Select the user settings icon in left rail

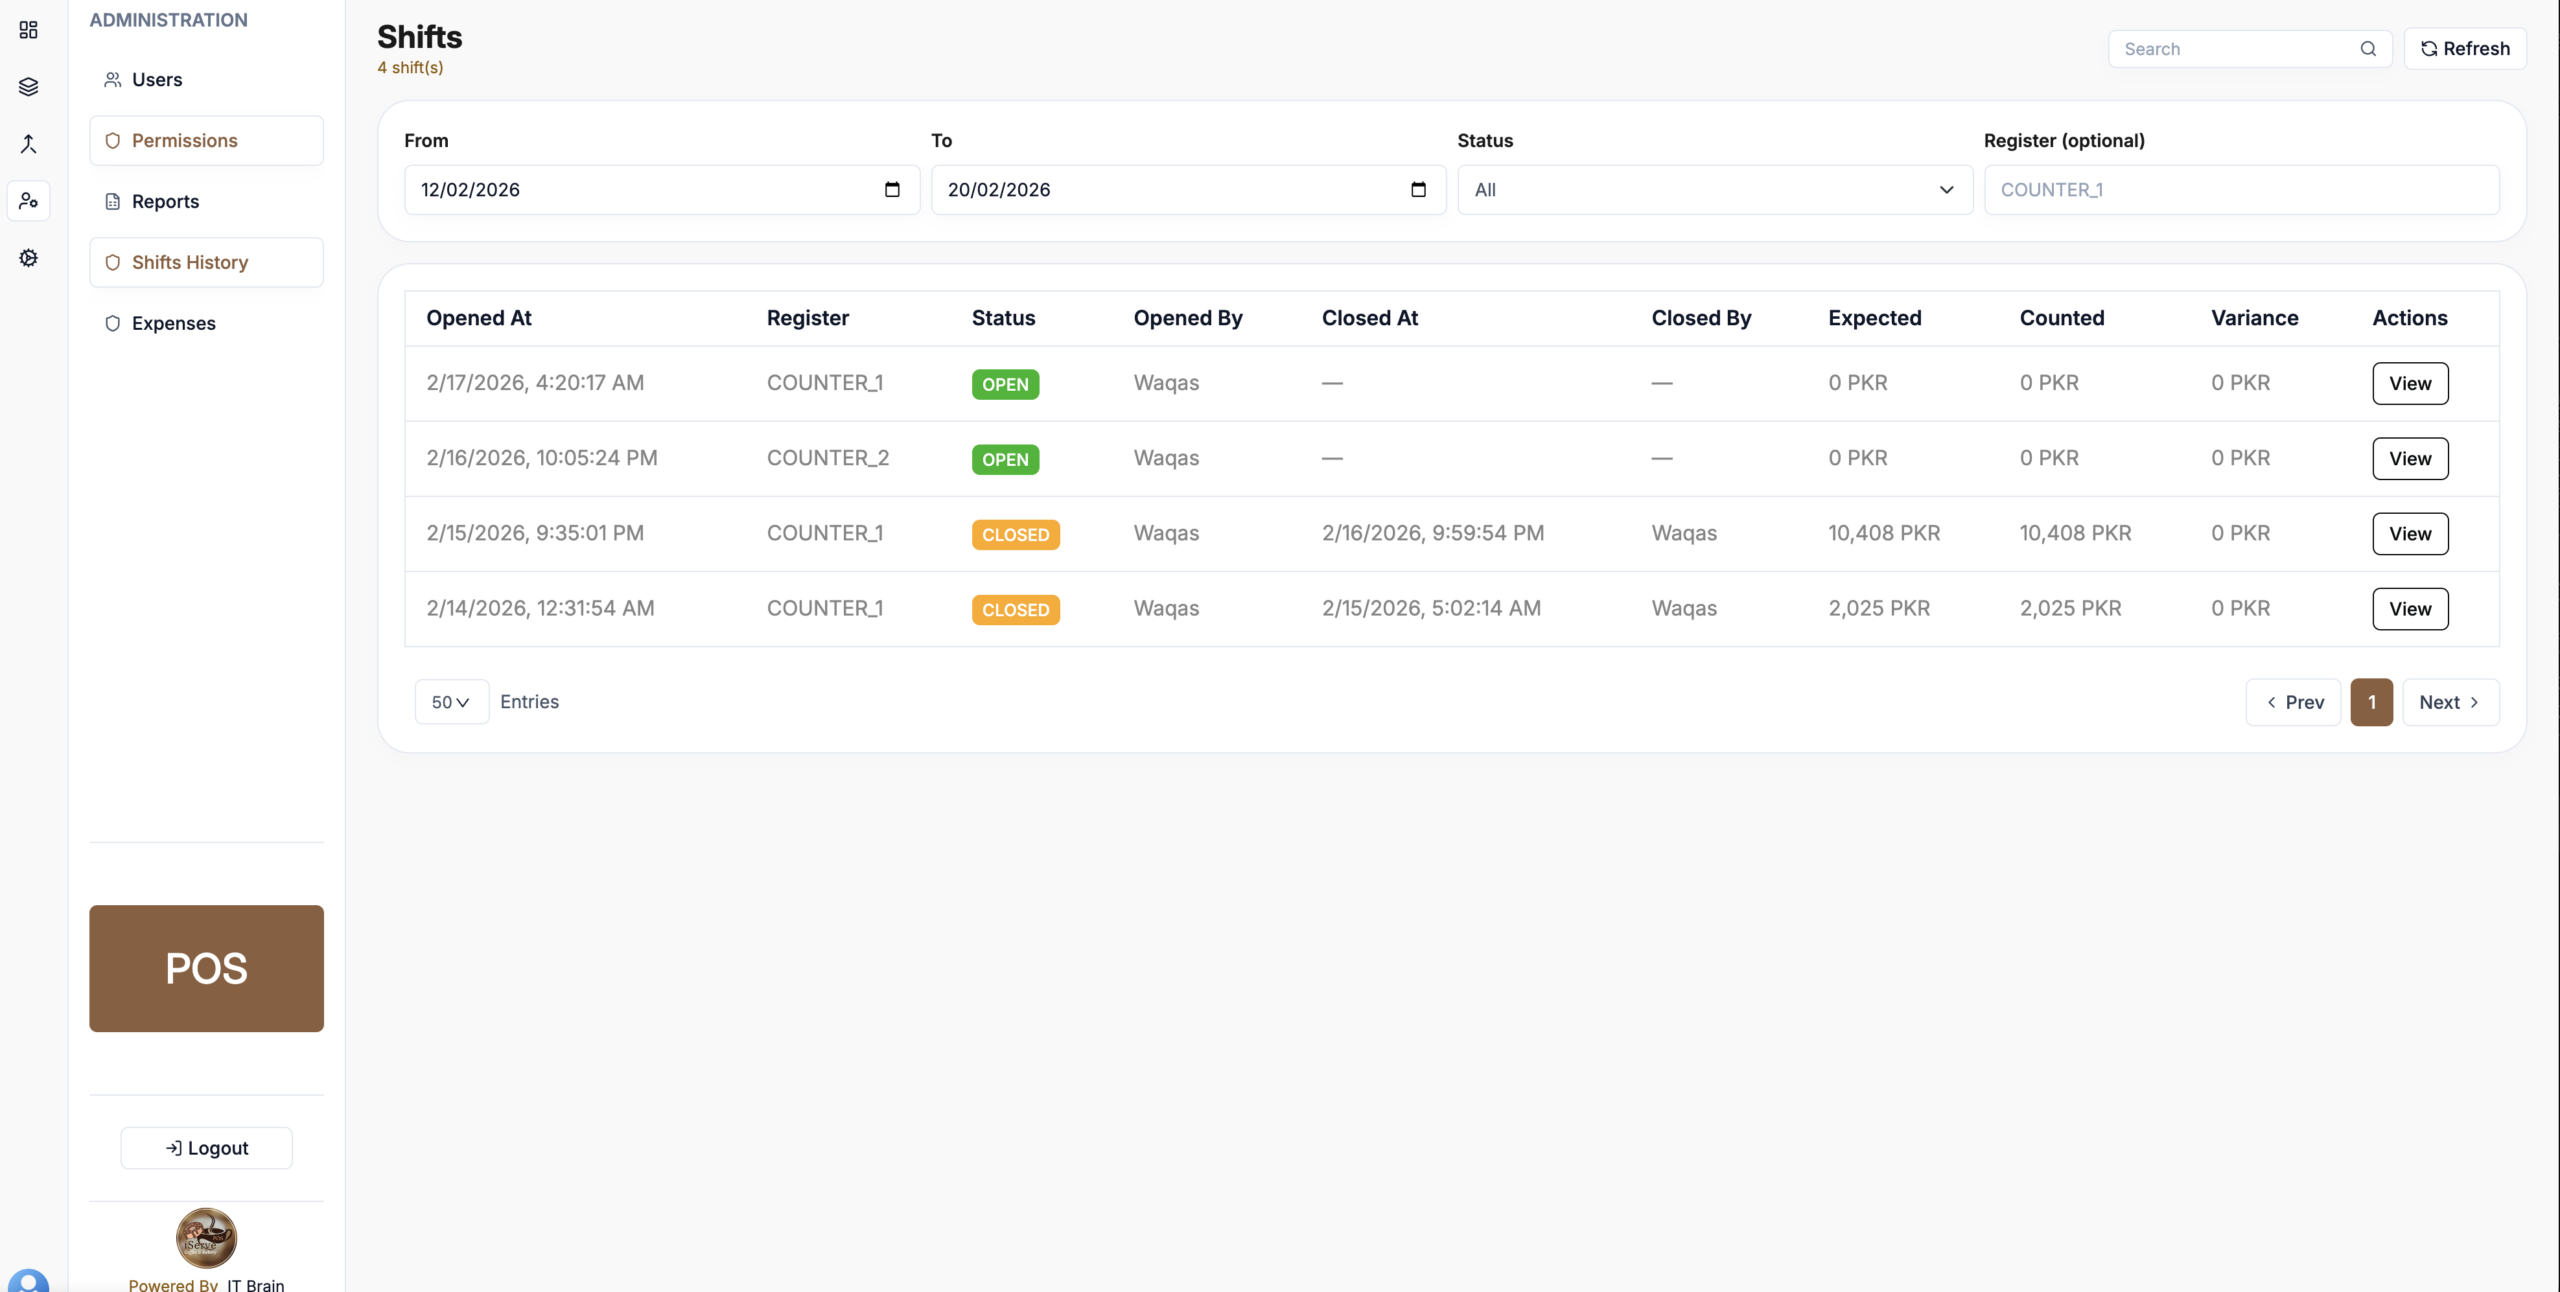click(28, 201)
